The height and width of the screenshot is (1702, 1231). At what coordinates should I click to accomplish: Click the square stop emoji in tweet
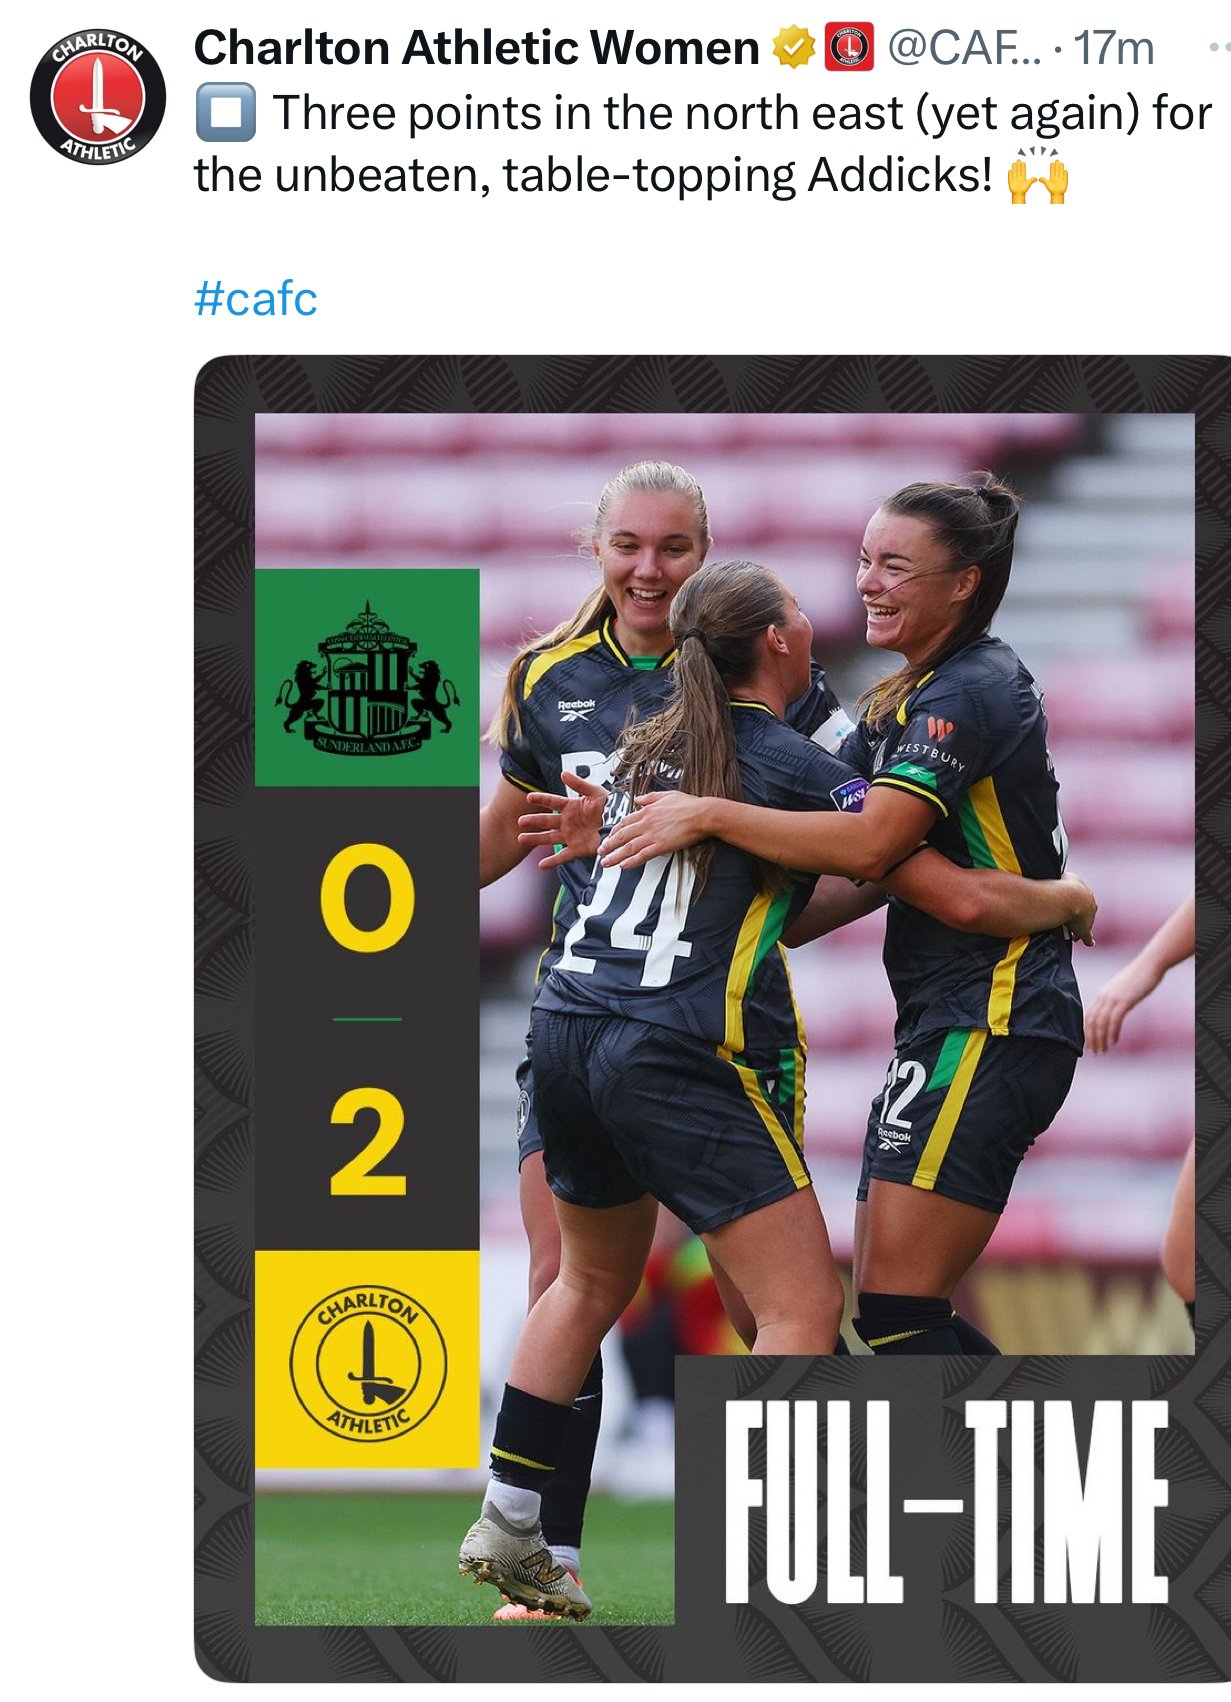pyautogui.click(x=226, y=113)
